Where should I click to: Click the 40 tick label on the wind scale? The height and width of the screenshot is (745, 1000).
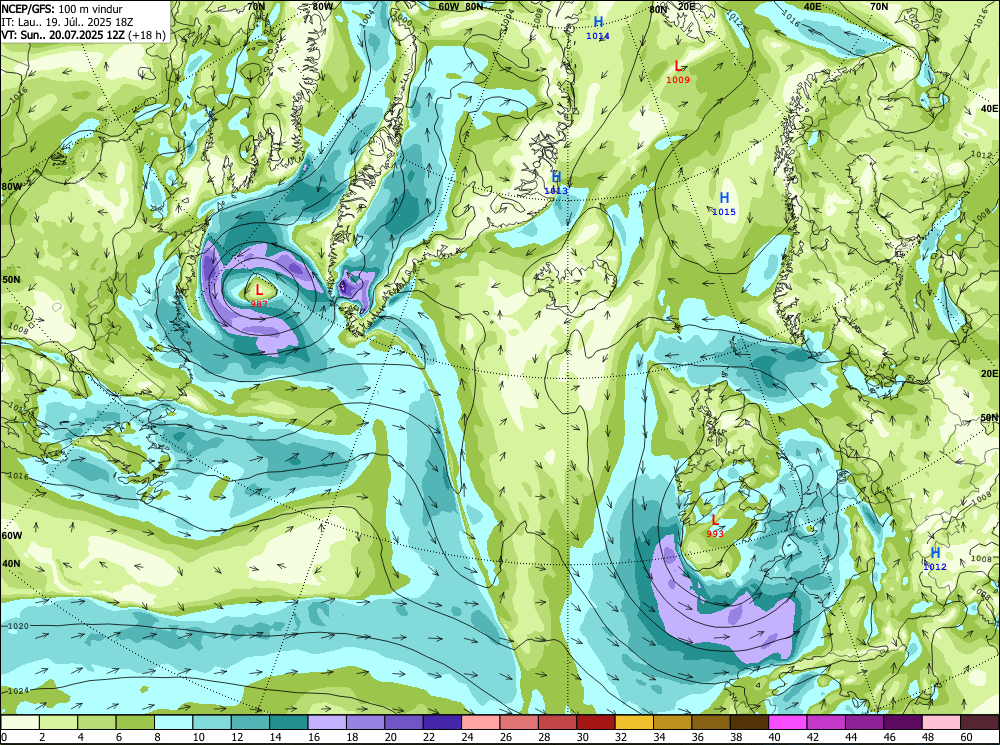tap(774, 737)
